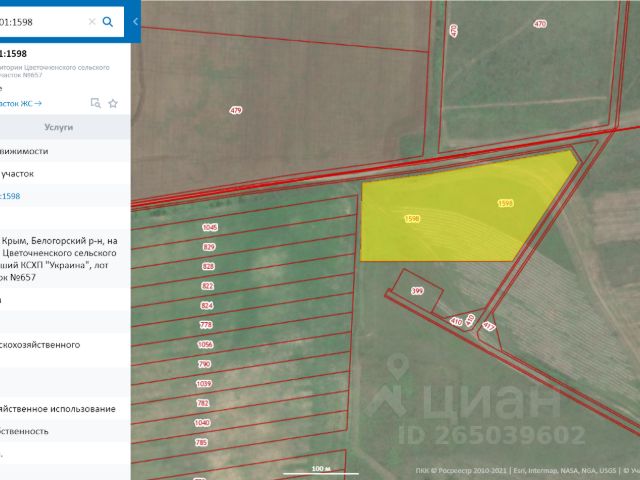The image size is (640, 480).
Task: Click parcel label 1045 on the map
Action: pos(209,228)
